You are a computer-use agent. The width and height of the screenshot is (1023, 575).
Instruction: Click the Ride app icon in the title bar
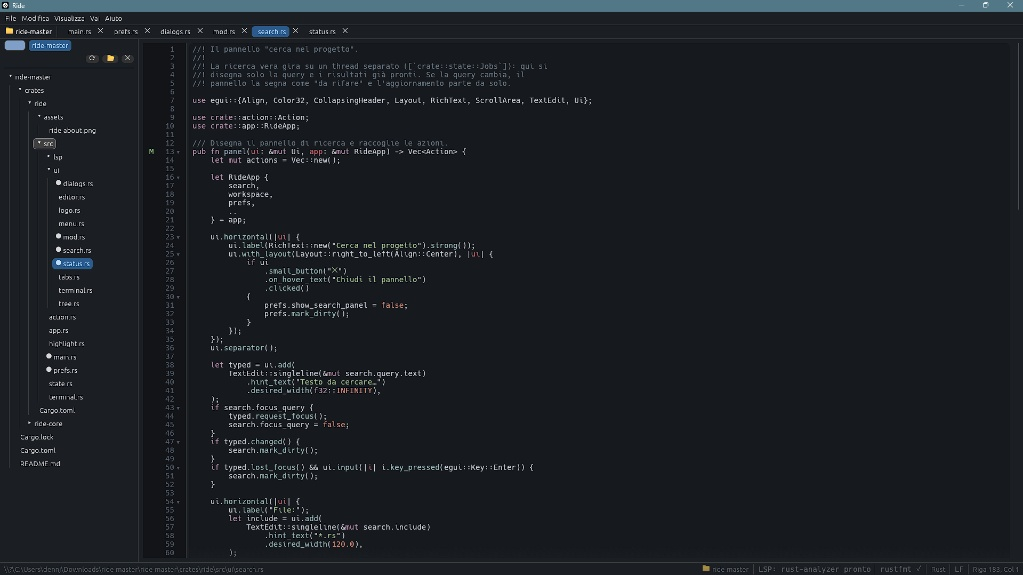(5, 5)
